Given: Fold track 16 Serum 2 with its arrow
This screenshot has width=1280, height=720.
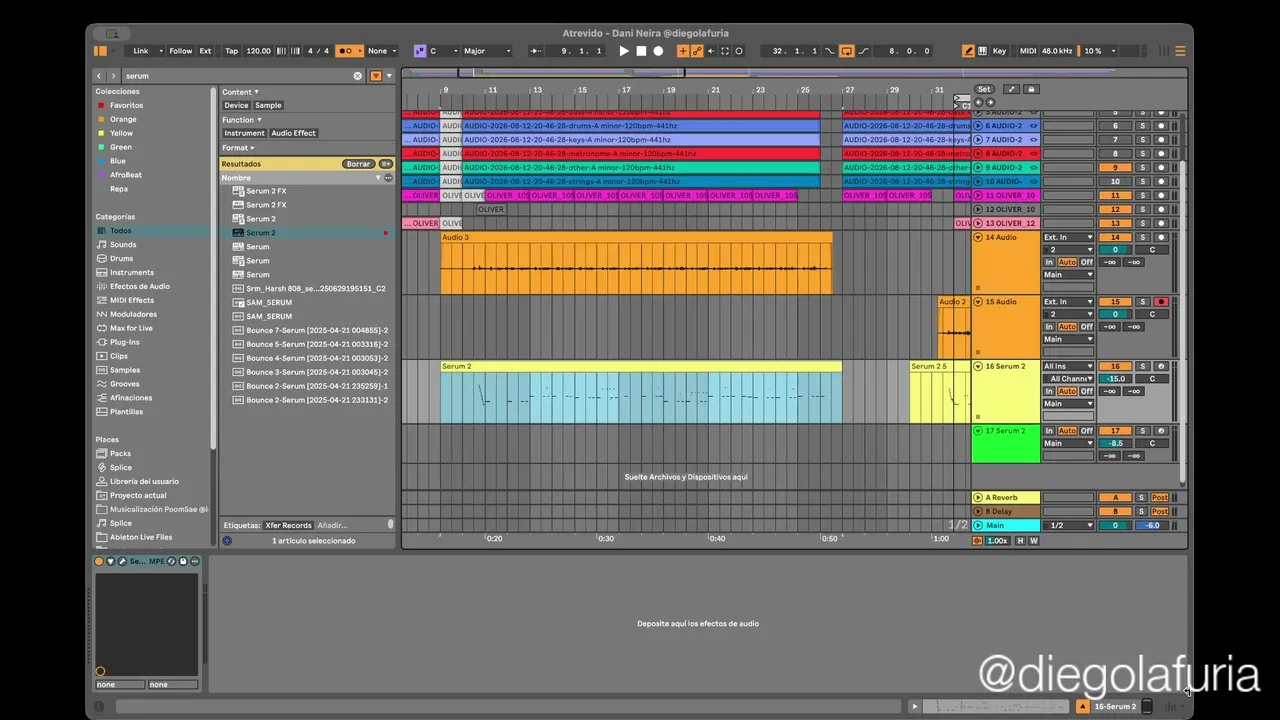Looking at the screenshot, I should tap(978, 366).
